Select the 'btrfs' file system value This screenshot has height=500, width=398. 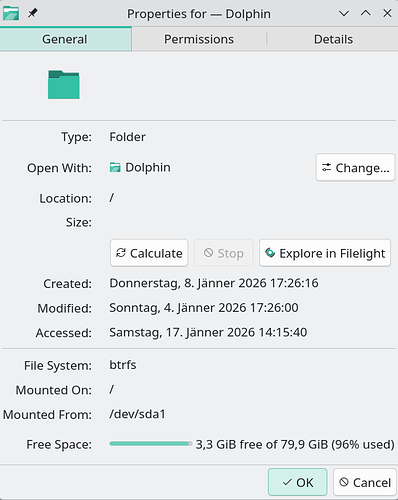(x=123, y=365)
